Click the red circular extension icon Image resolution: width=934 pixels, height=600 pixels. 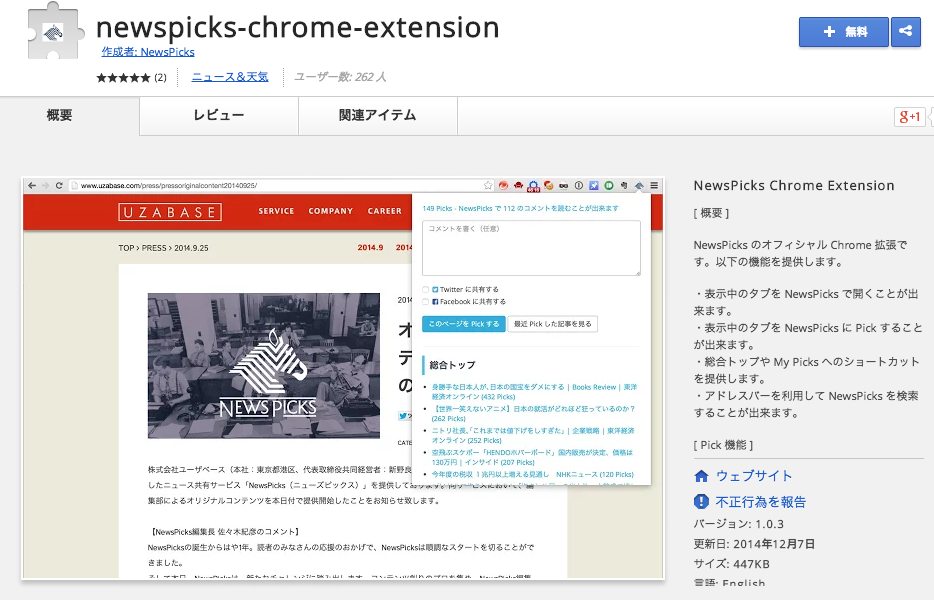[503, 185]
